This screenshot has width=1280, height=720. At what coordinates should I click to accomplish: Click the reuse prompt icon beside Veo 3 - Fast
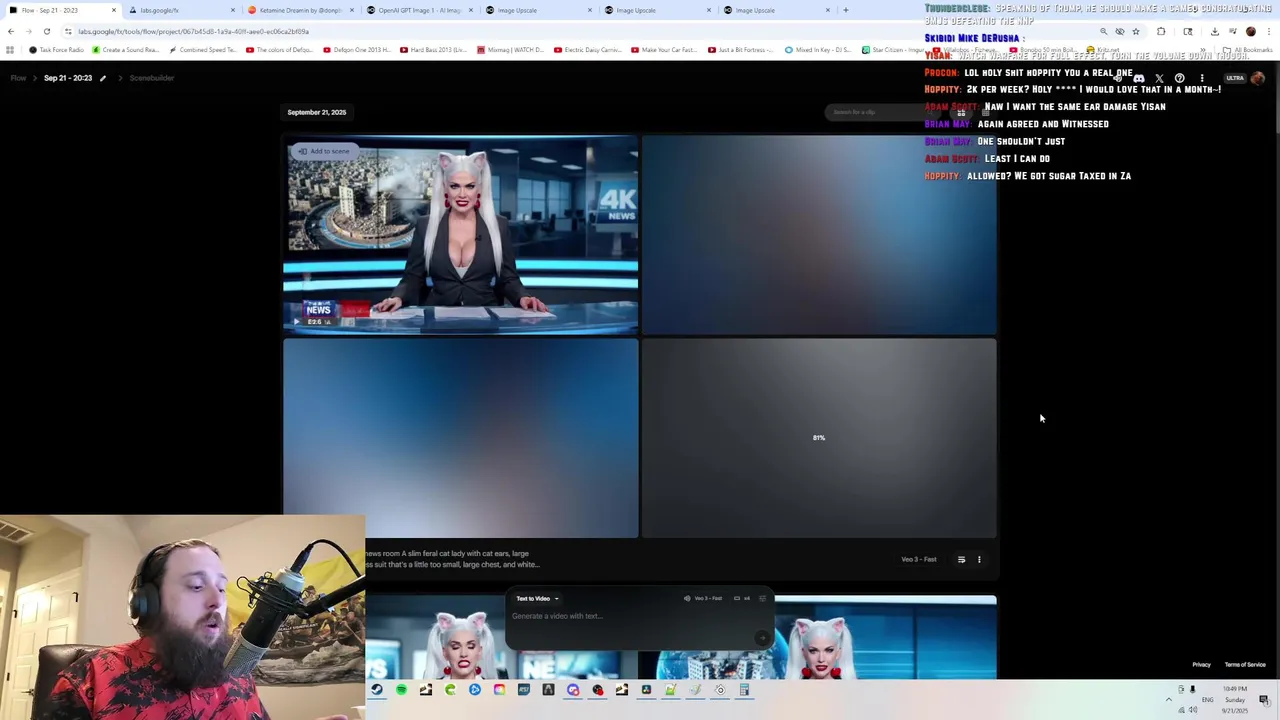click(x=961, y=559)
